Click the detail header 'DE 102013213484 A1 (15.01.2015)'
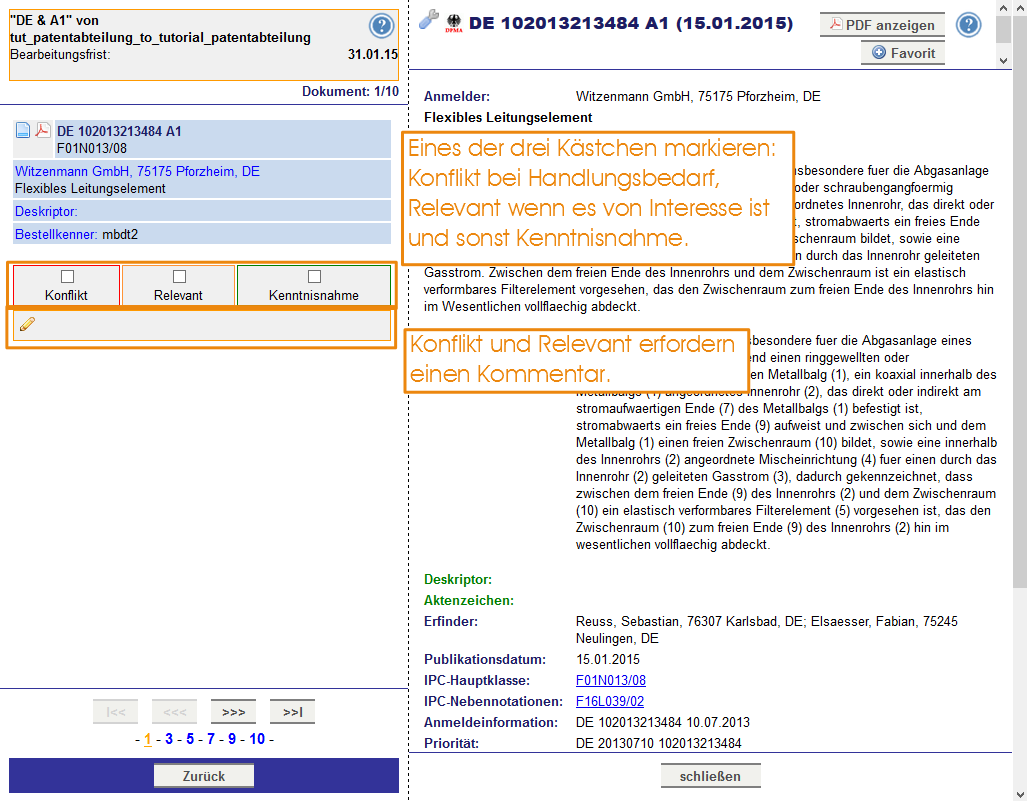The image size is (1027, 801). [x=631, y=24]
